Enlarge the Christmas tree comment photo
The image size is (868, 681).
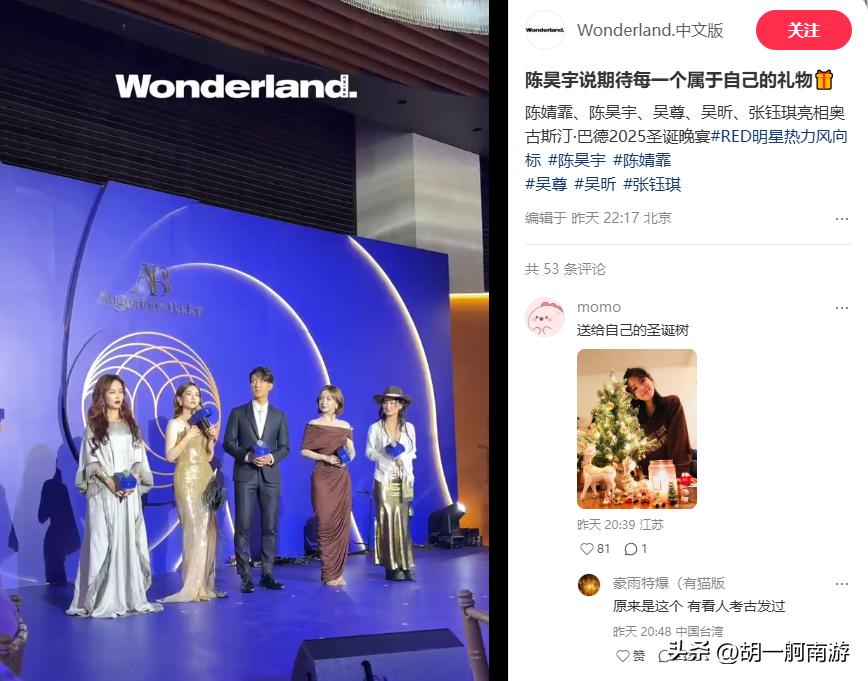637,429
